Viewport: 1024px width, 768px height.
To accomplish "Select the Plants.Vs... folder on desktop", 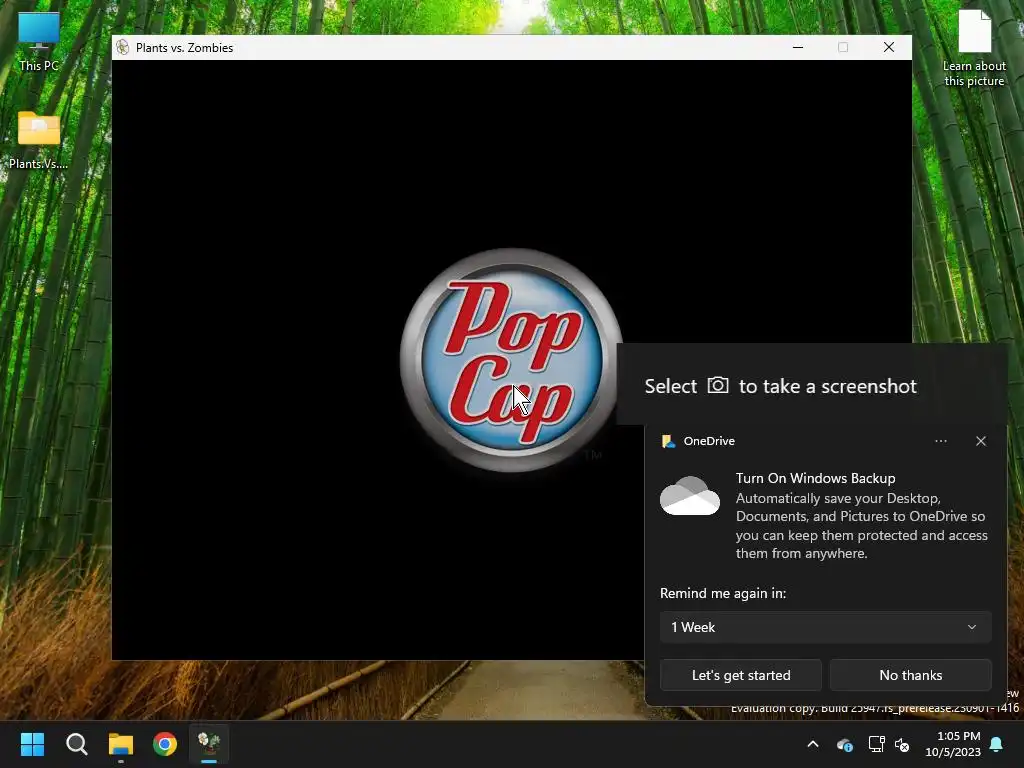I will (x=39, y=140).
